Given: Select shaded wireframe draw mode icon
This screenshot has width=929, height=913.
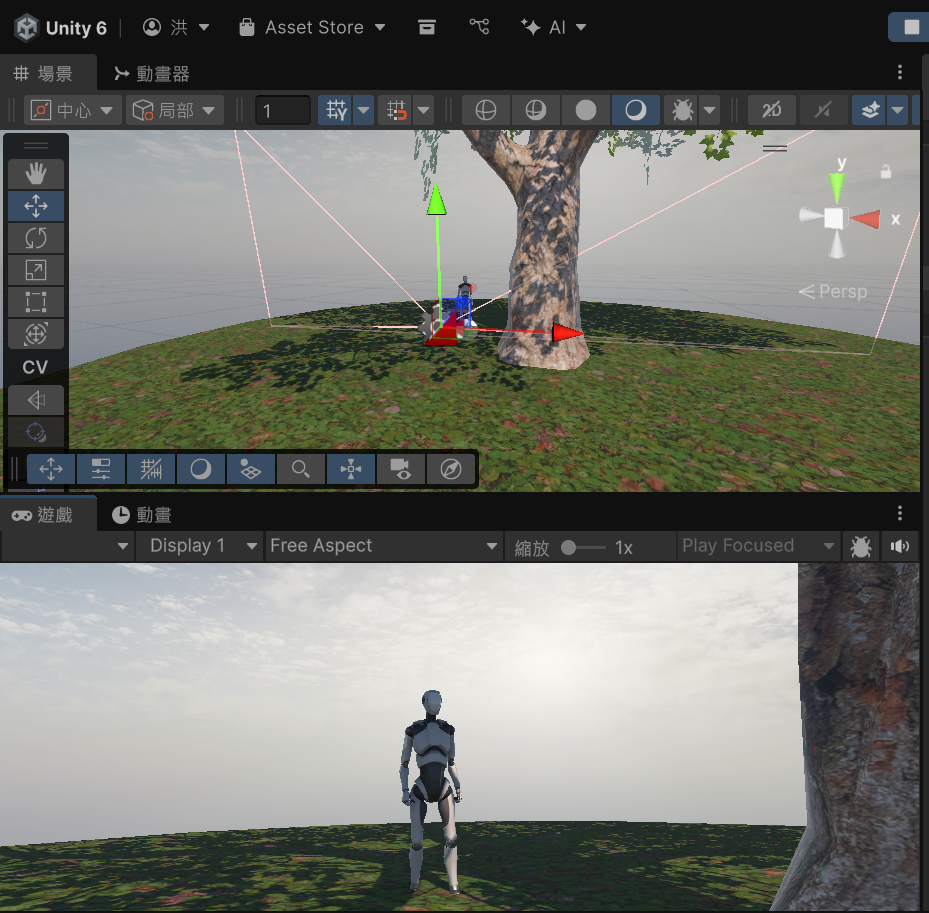Looking at the screenshot, I should tap(536, 110).
